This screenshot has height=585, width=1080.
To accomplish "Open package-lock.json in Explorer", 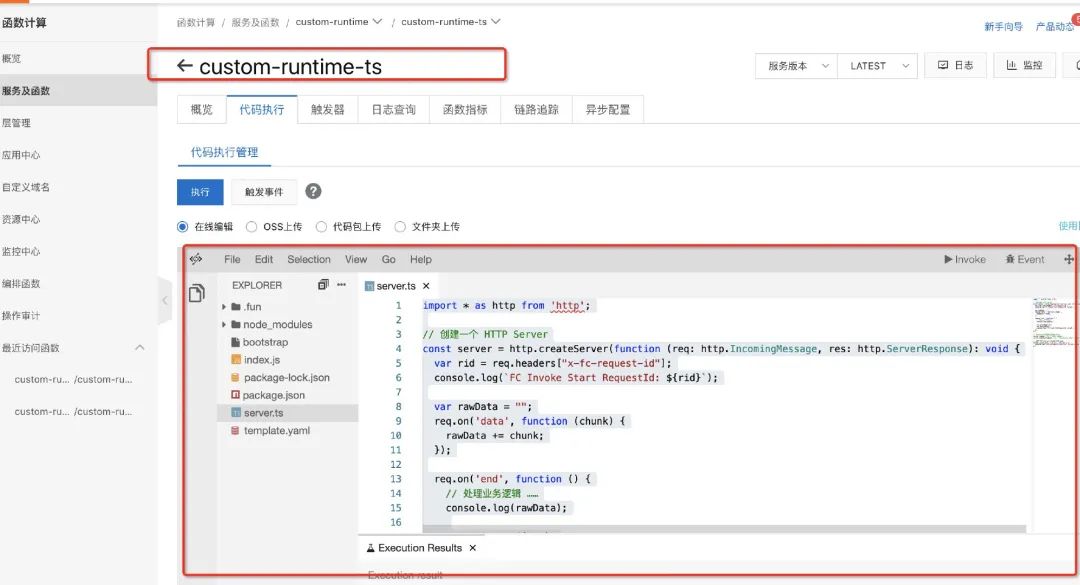I will tap(288, 378).
